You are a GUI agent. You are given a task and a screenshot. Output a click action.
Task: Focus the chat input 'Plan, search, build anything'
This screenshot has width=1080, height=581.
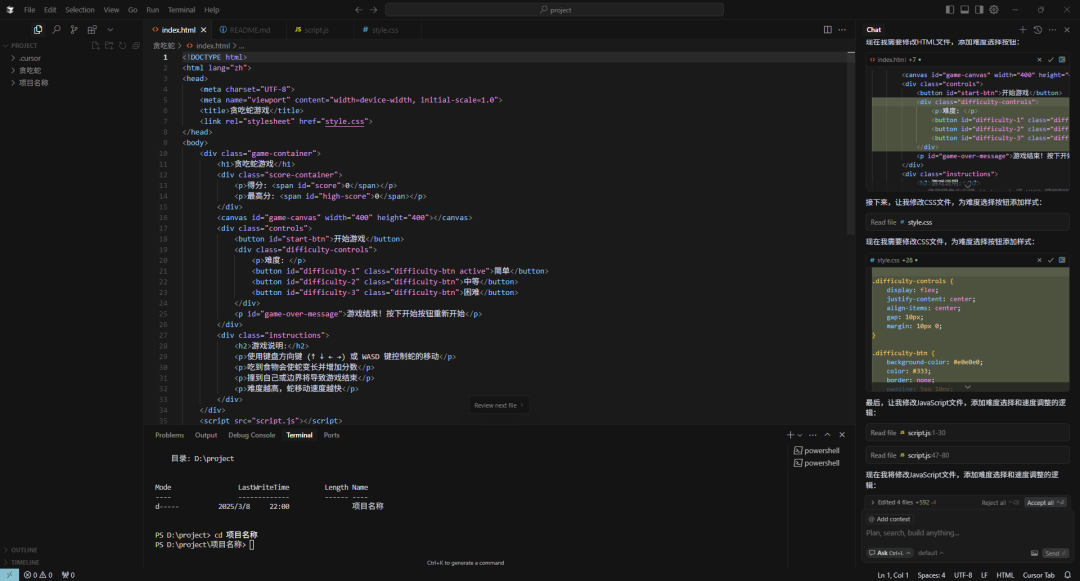pos(967,533)
